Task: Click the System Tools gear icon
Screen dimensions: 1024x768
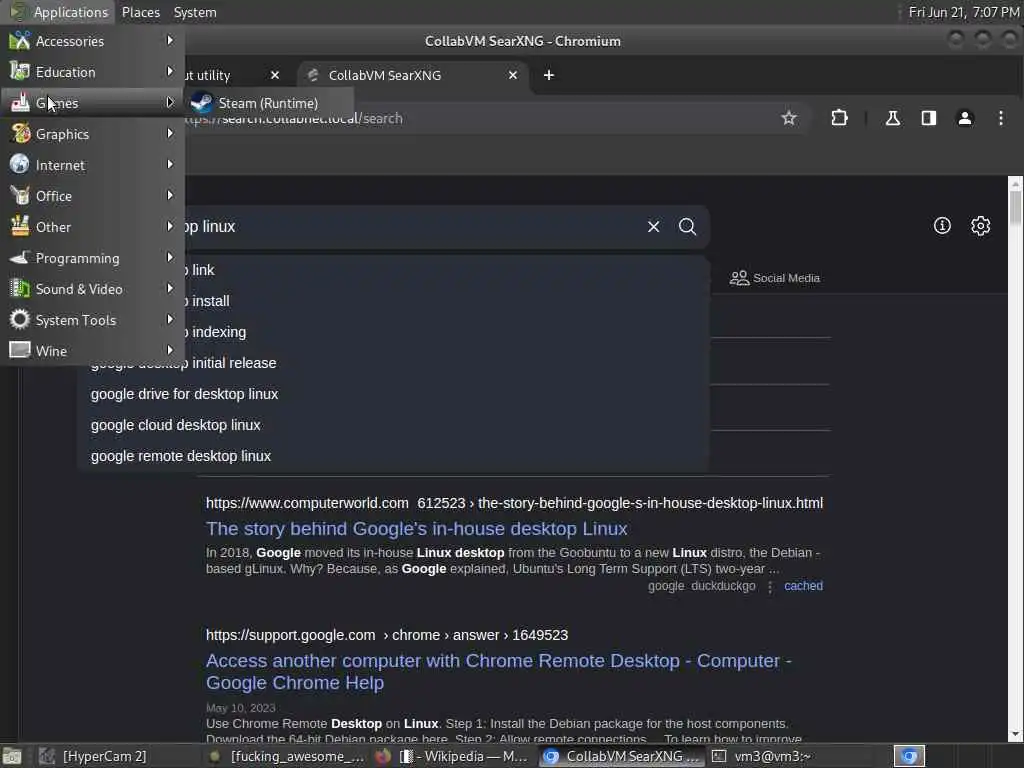Action: (x=20, y=319)
